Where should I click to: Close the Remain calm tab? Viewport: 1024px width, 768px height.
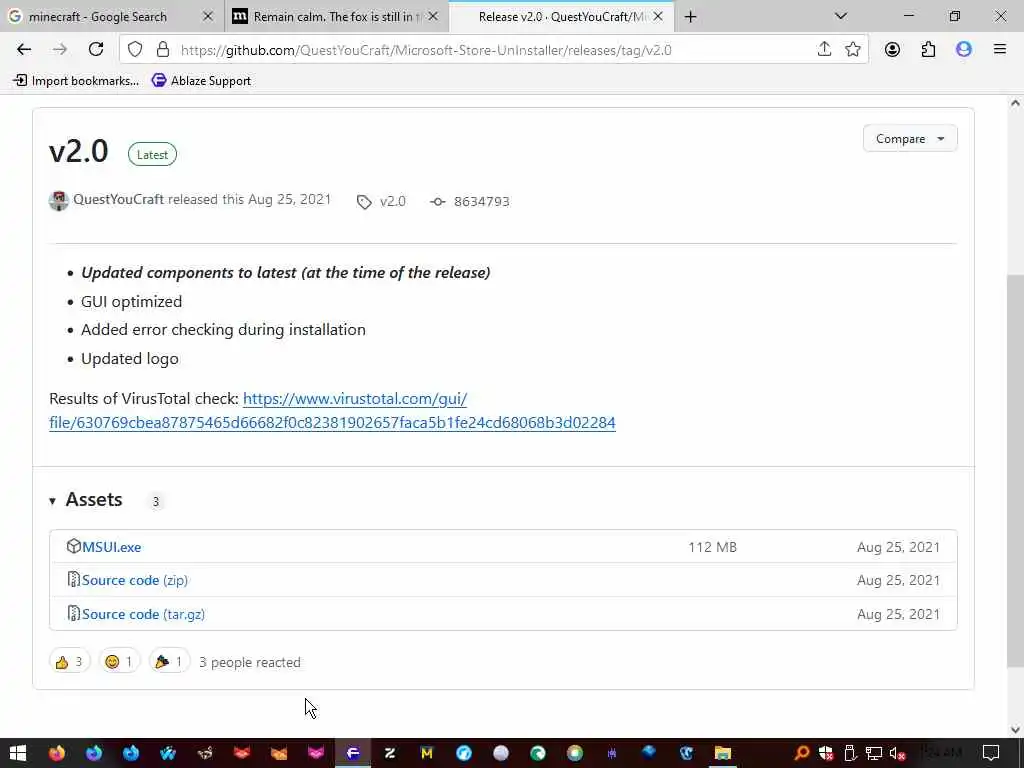click(433, 16)
